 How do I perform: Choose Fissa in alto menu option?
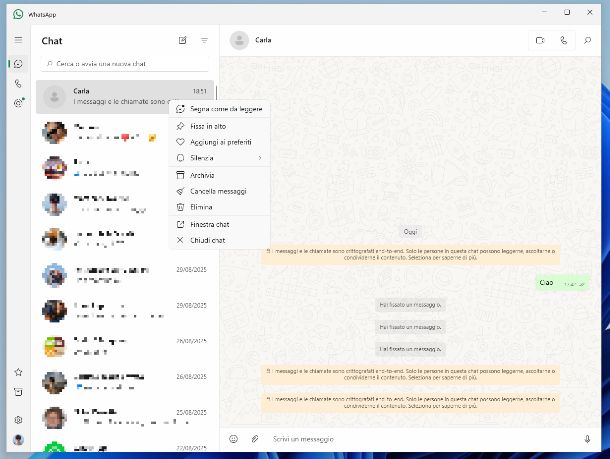pyautogui.click(x=219, y=126)
